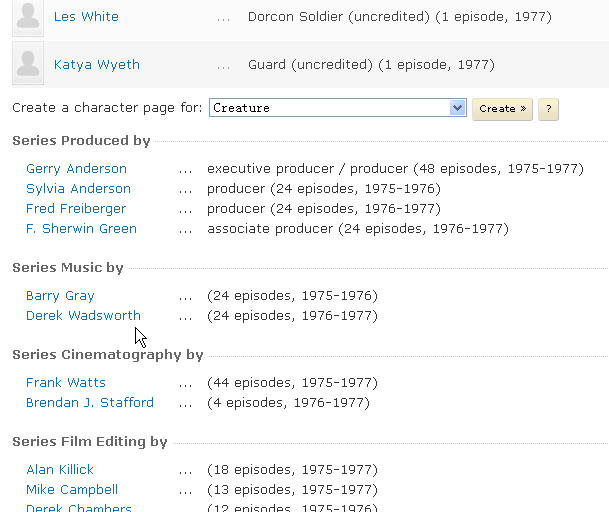The width and height of the screenshot is (609, 512).
Task: Open Mike Campbell's editing credit link
Action: click(72, 489)
